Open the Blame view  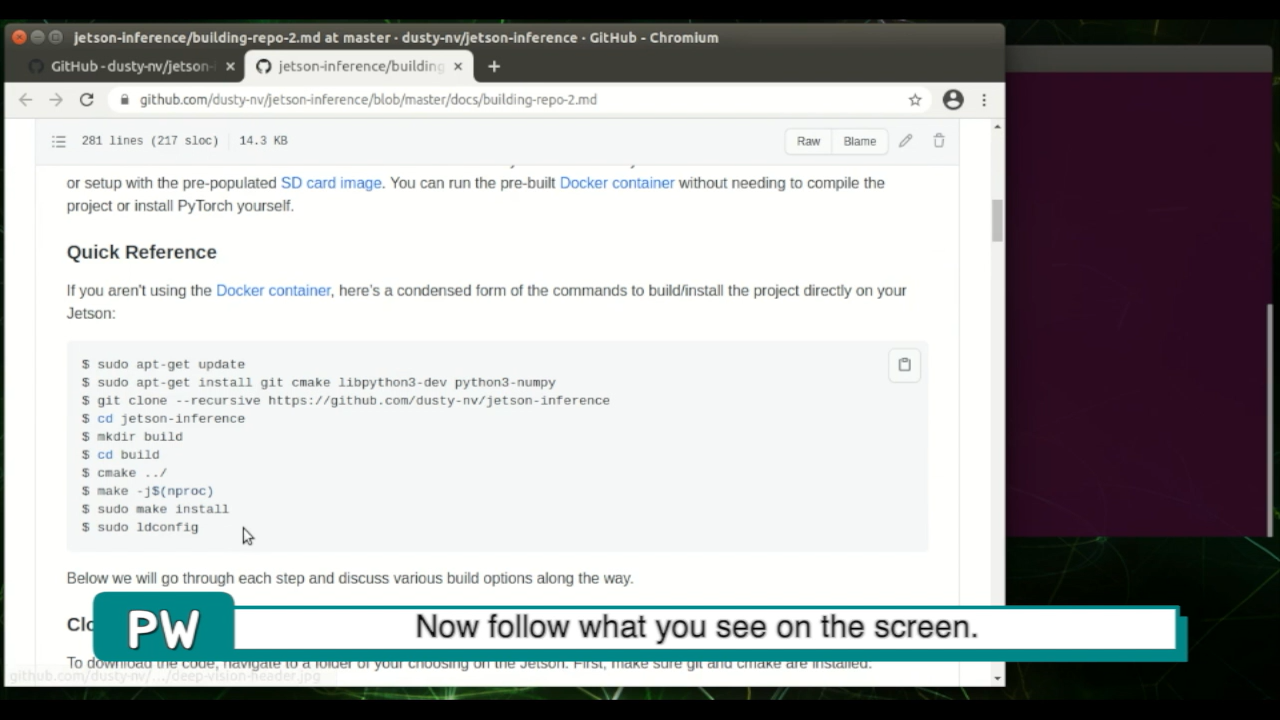coord(860,141)
